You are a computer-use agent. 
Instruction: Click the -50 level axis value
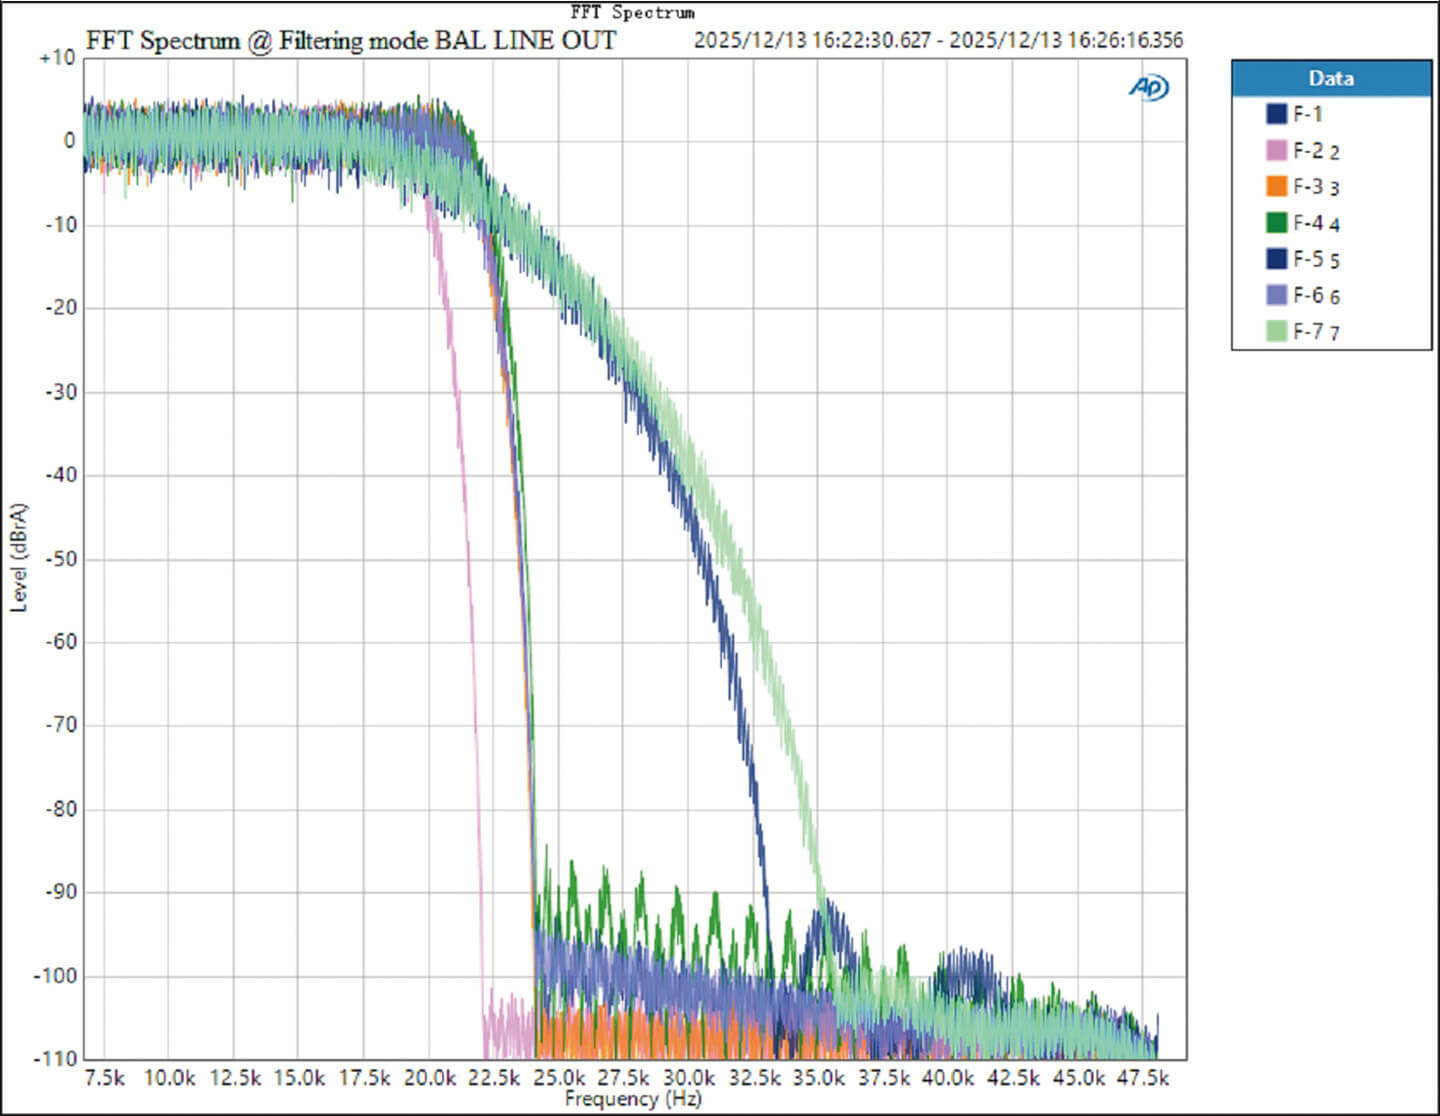coord(60,558)
